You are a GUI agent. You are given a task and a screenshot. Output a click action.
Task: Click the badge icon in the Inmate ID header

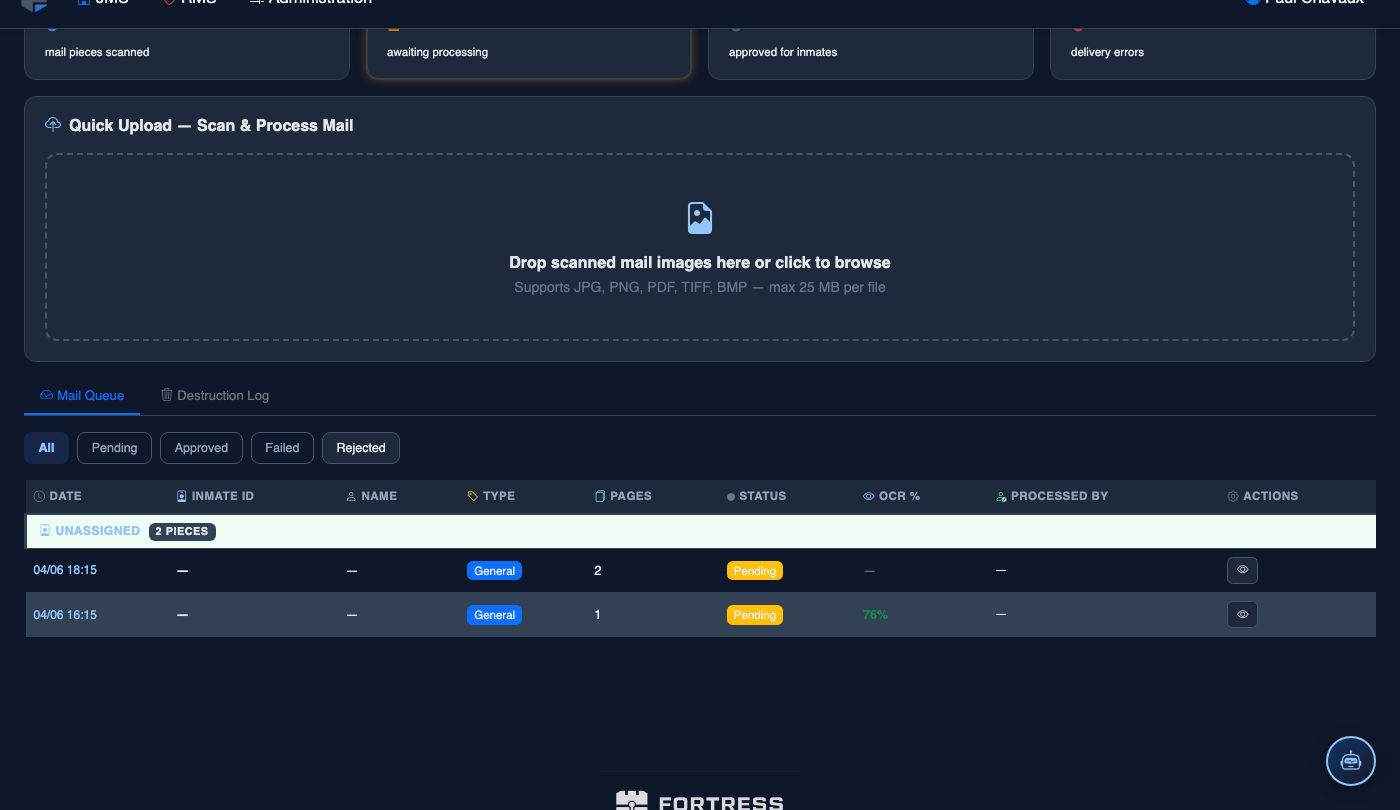click(181, 496)
